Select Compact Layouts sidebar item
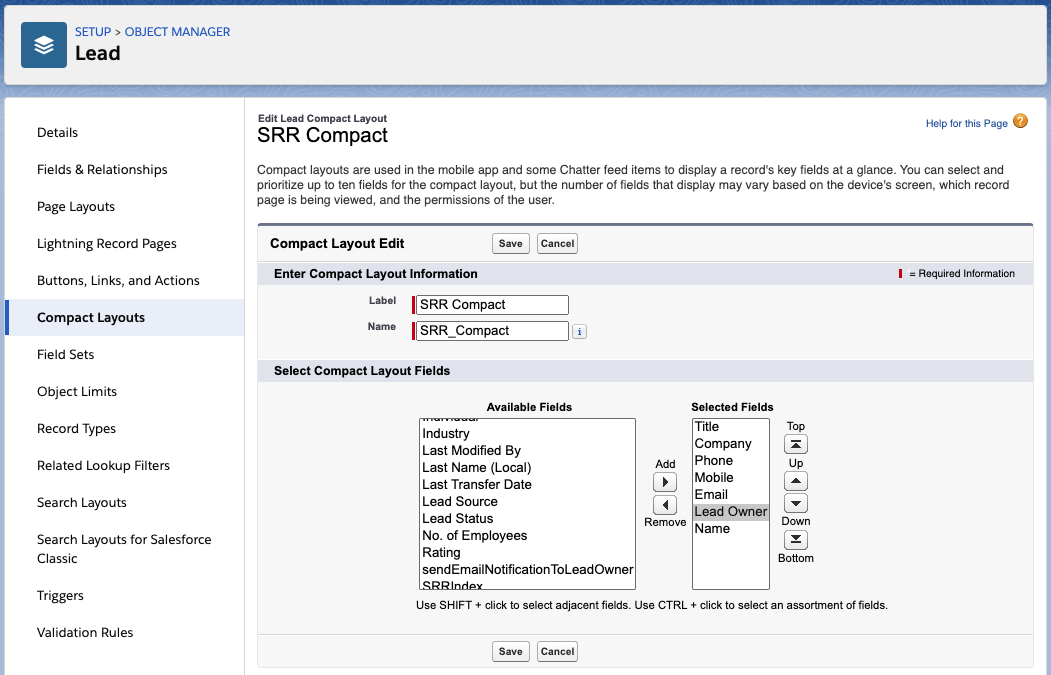 click(125, 318)
